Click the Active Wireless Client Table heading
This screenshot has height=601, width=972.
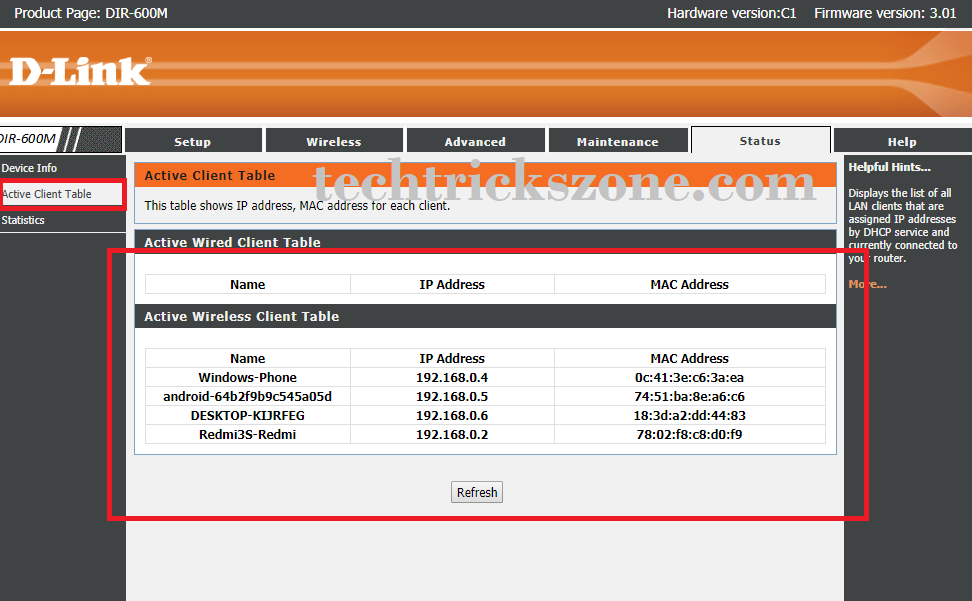(x=242, y=316)
